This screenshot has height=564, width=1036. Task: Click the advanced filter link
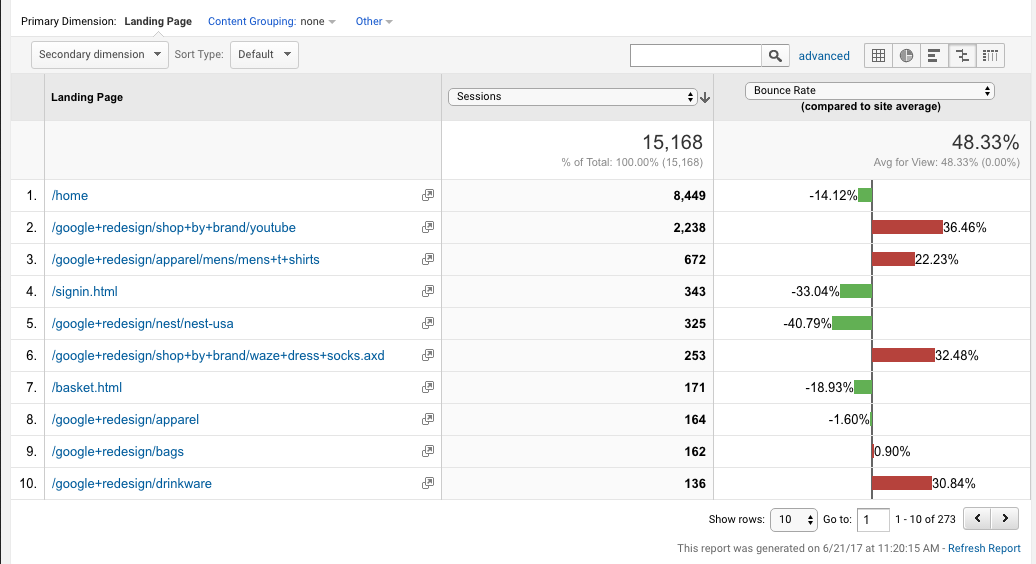click(824, 56)
